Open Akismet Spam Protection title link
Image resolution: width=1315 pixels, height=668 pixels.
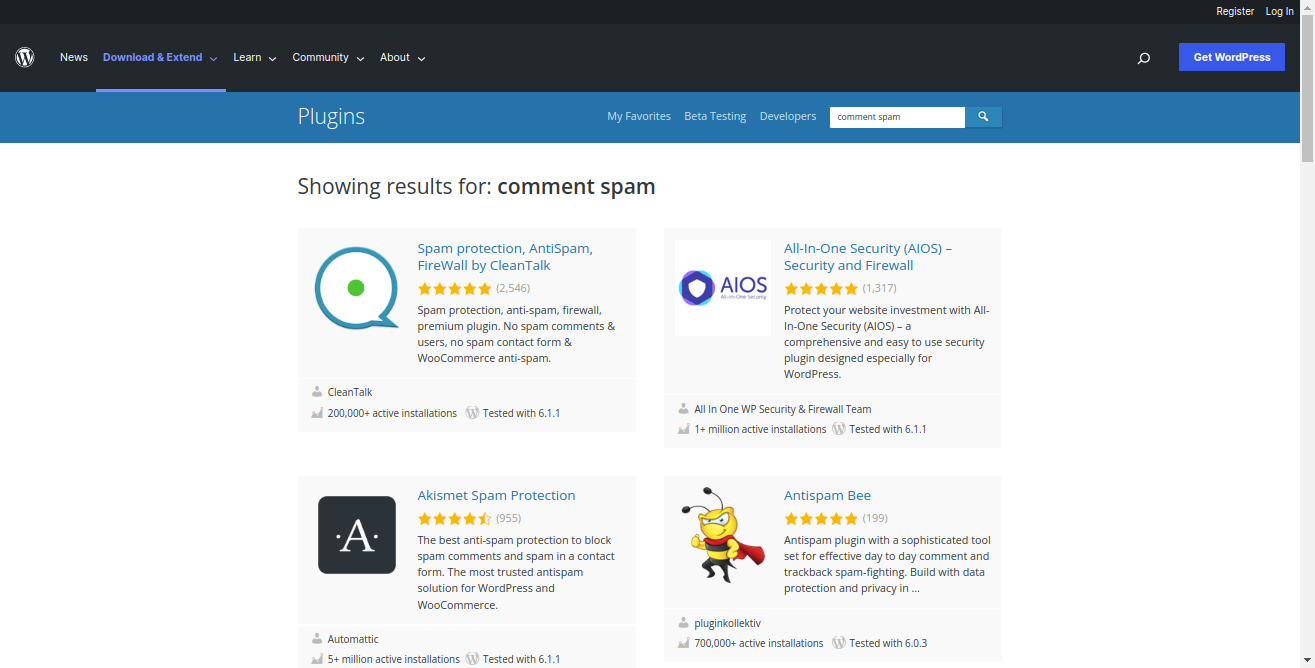496,495
